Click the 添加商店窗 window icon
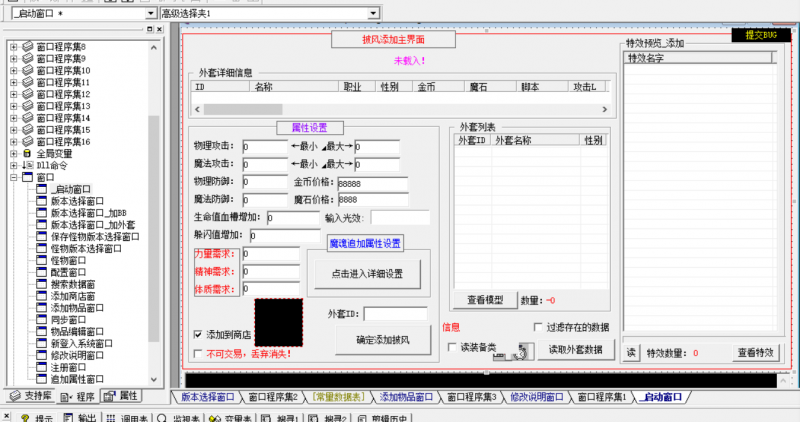 pyautogui.click(x=42, y=296)
